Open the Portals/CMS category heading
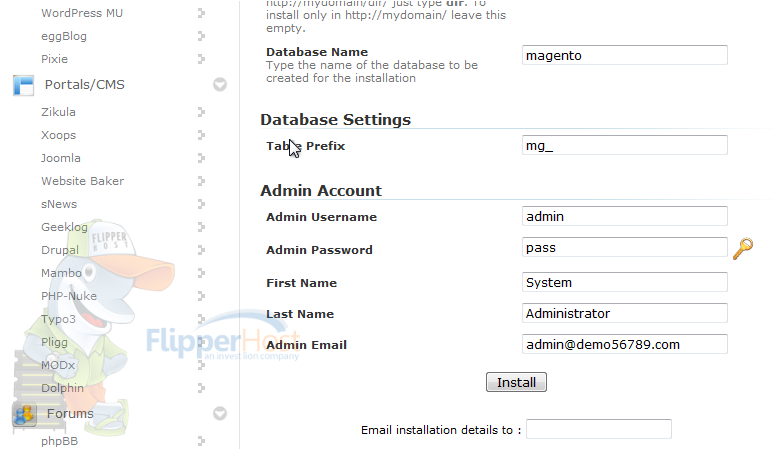 (x=85, y=85)
